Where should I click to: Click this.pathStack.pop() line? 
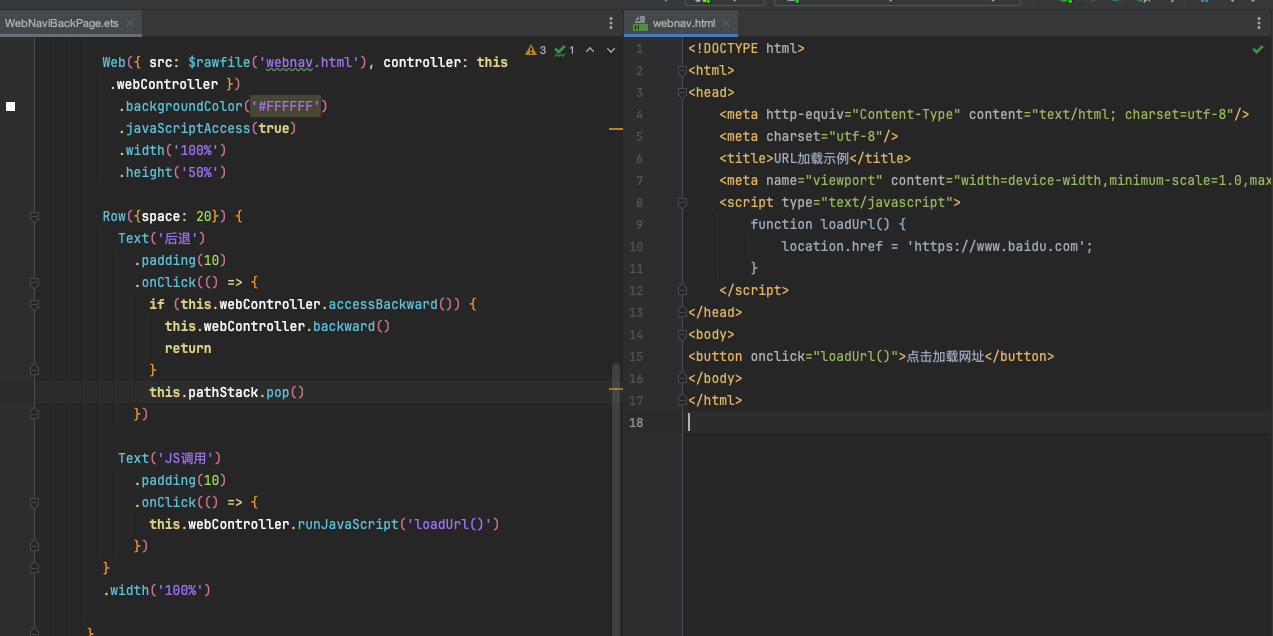tap(227, 392)
